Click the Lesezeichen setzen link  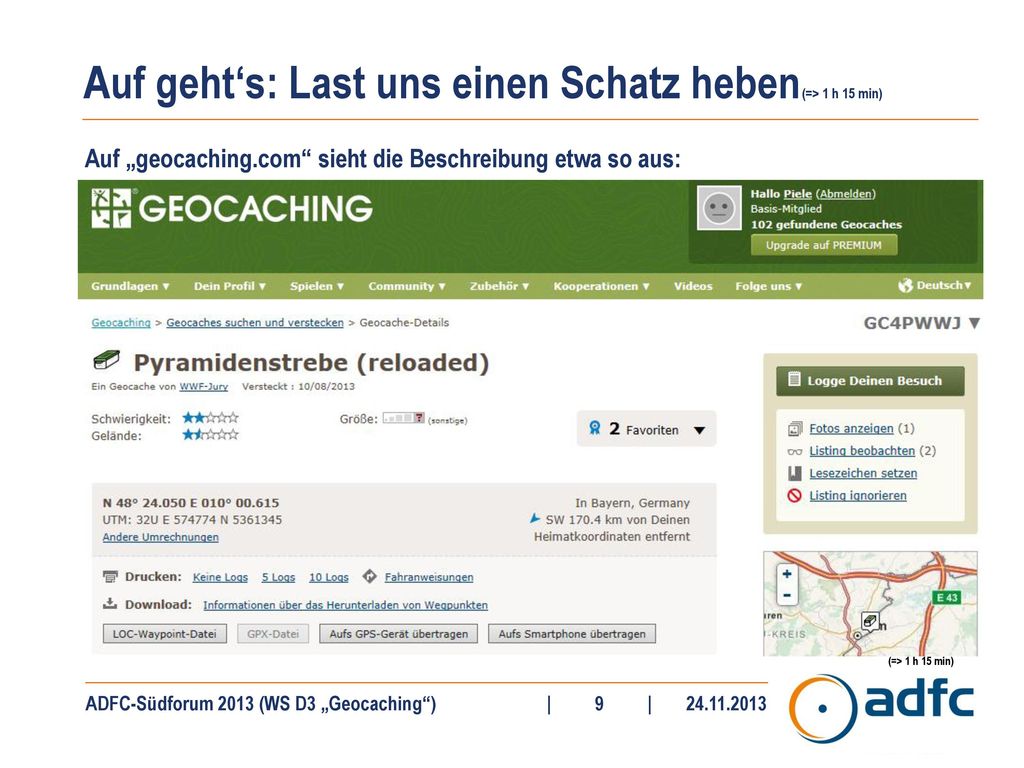pyautogui.click(x=863, y=473)
